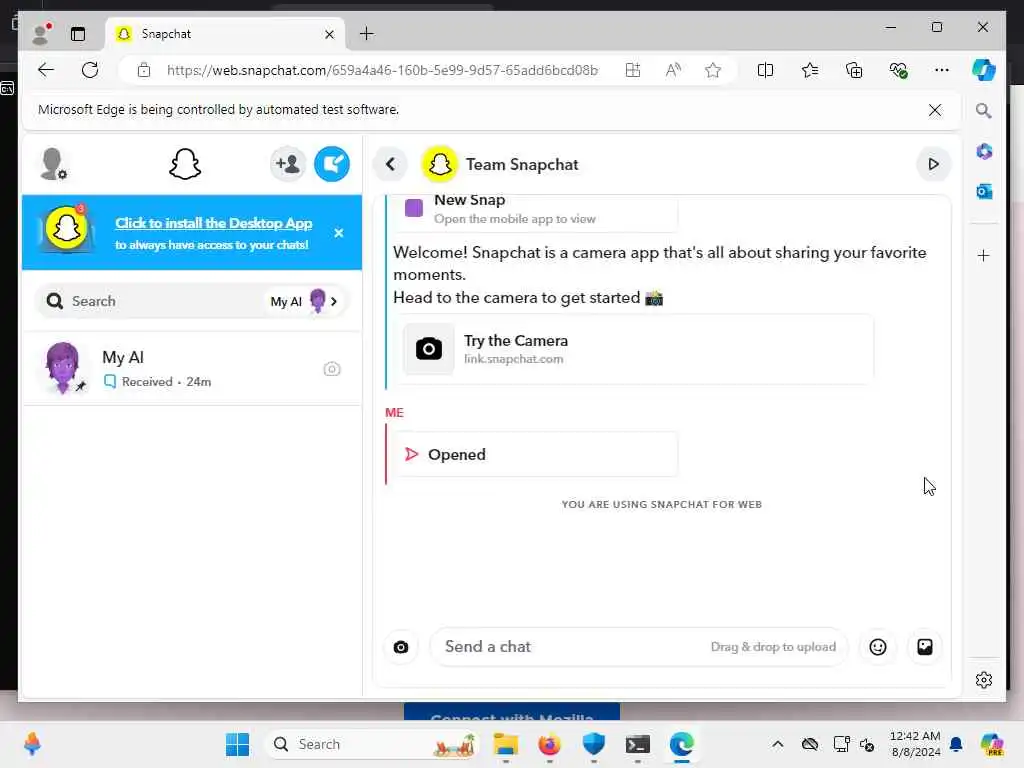Open the emoji picker smiley icon
The width and height of the screenshot is (1024, 768).
(x=878, y=647)
